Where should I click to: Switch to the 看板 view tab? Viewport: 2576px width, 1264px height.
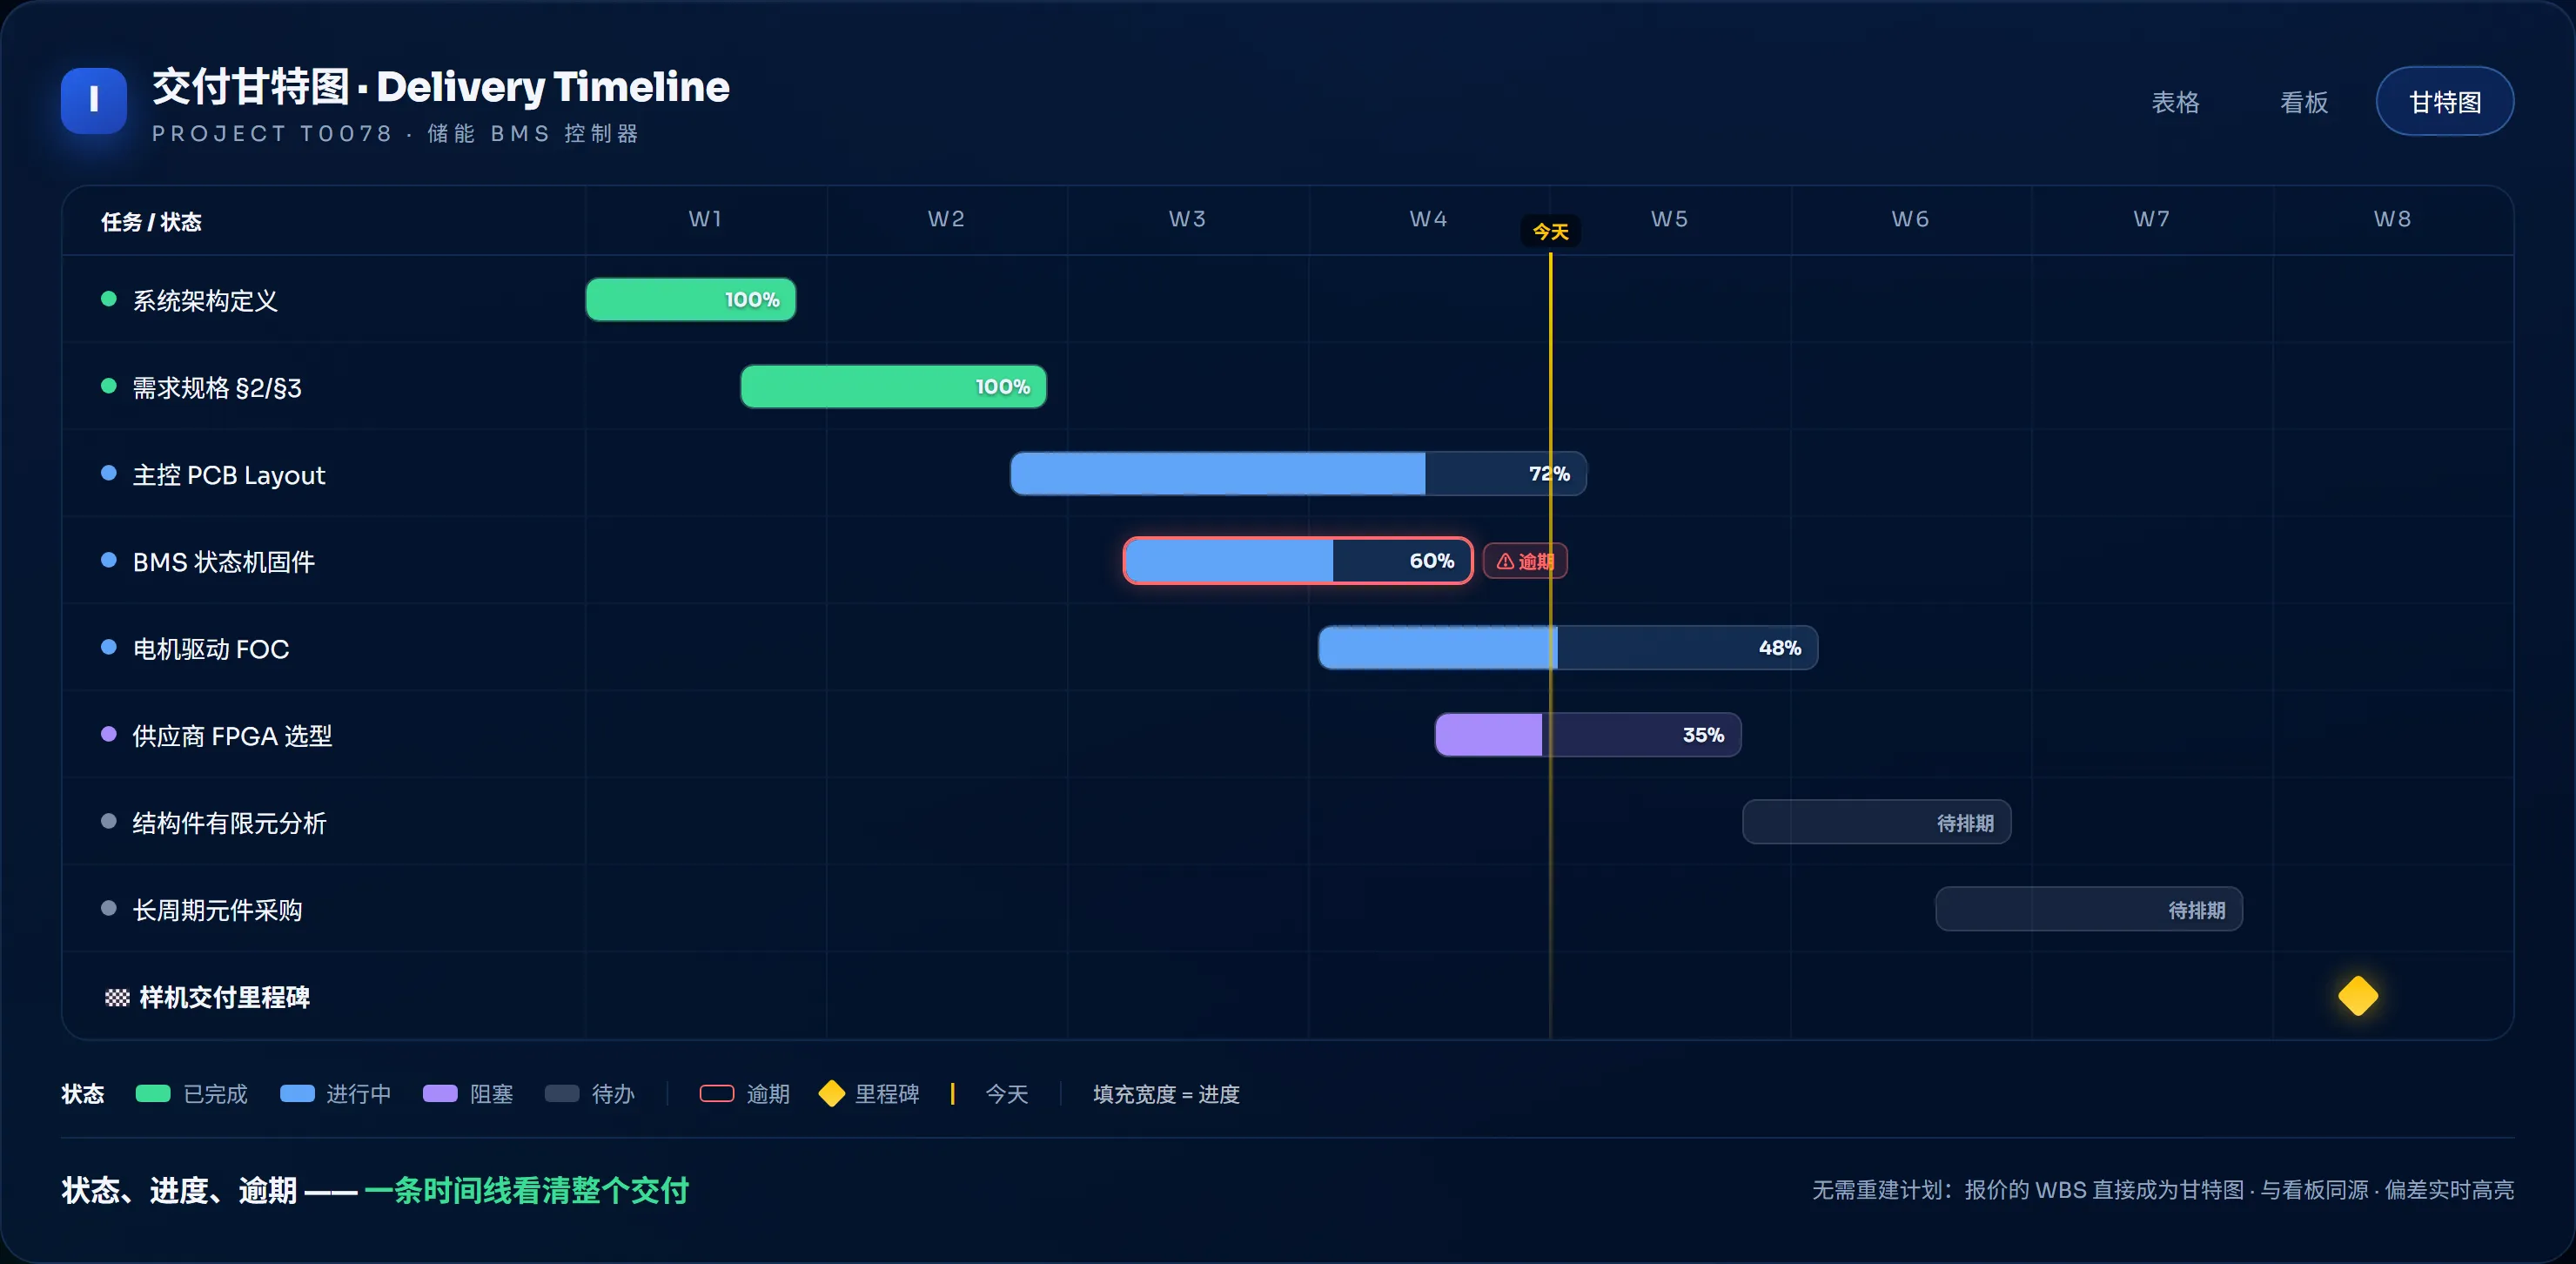click(x=2303, y=102)
